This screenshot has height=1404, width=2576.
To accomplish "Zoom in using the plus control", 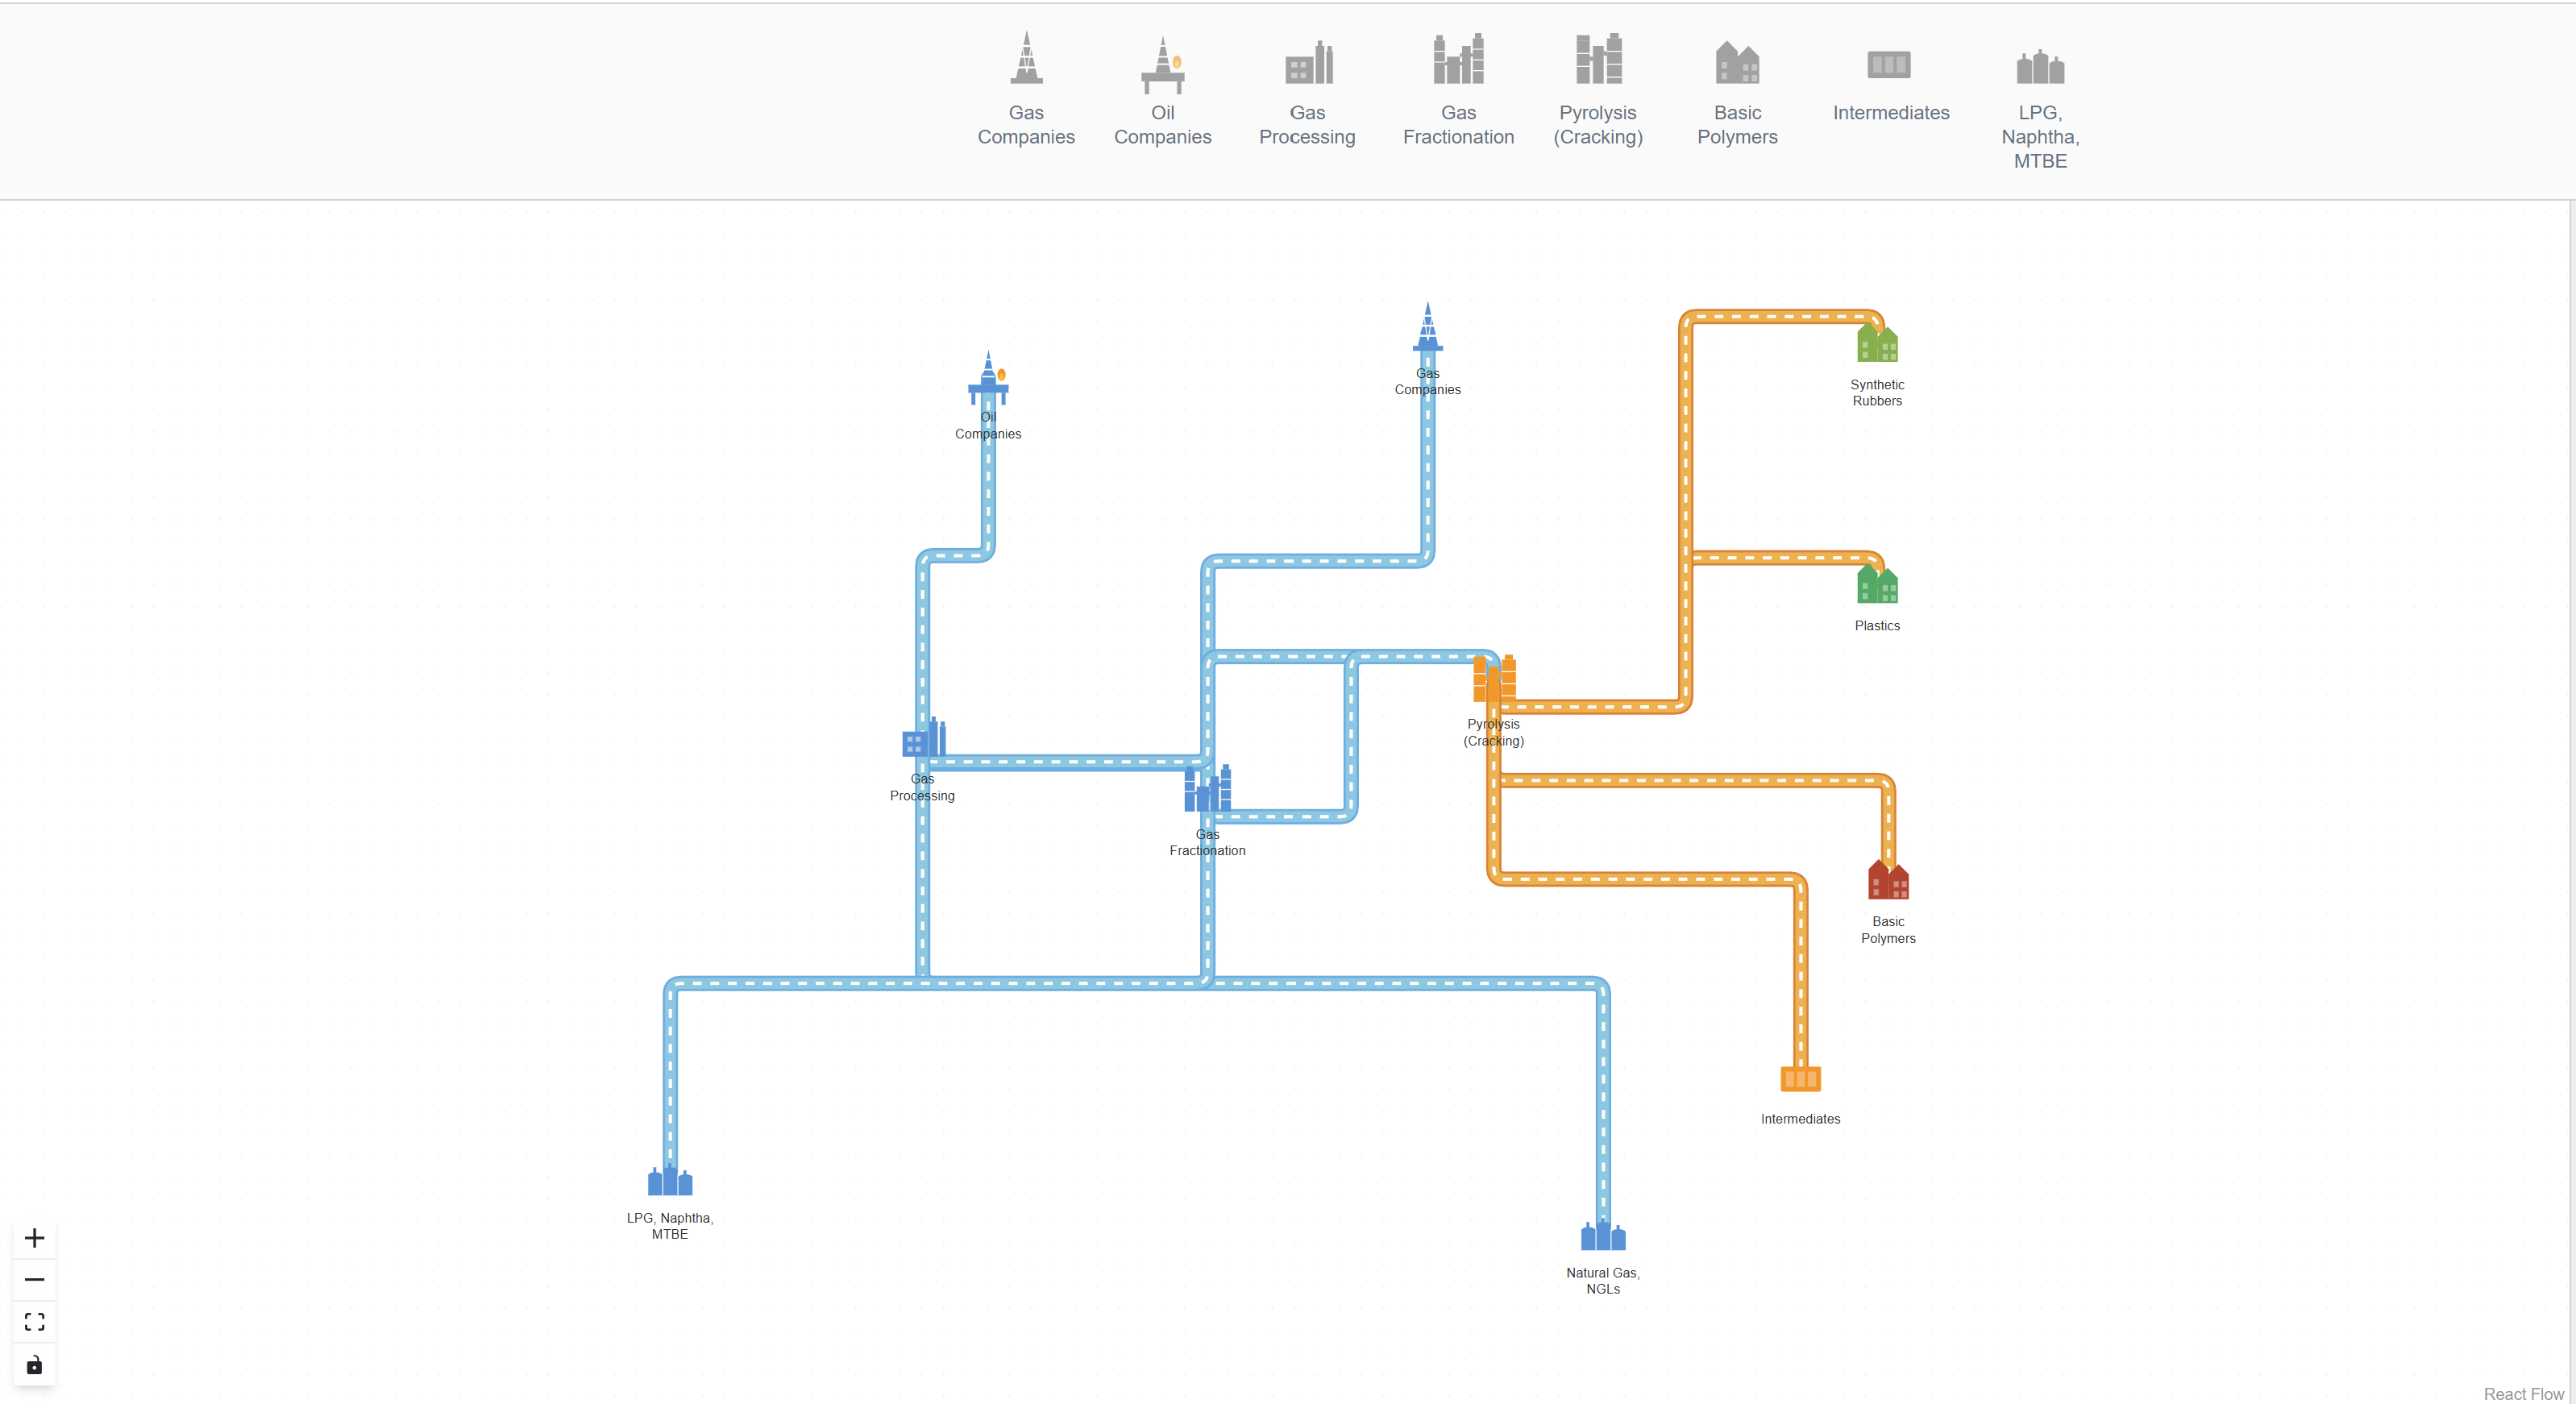I will pyautogui.click(x=34, y=1237).
